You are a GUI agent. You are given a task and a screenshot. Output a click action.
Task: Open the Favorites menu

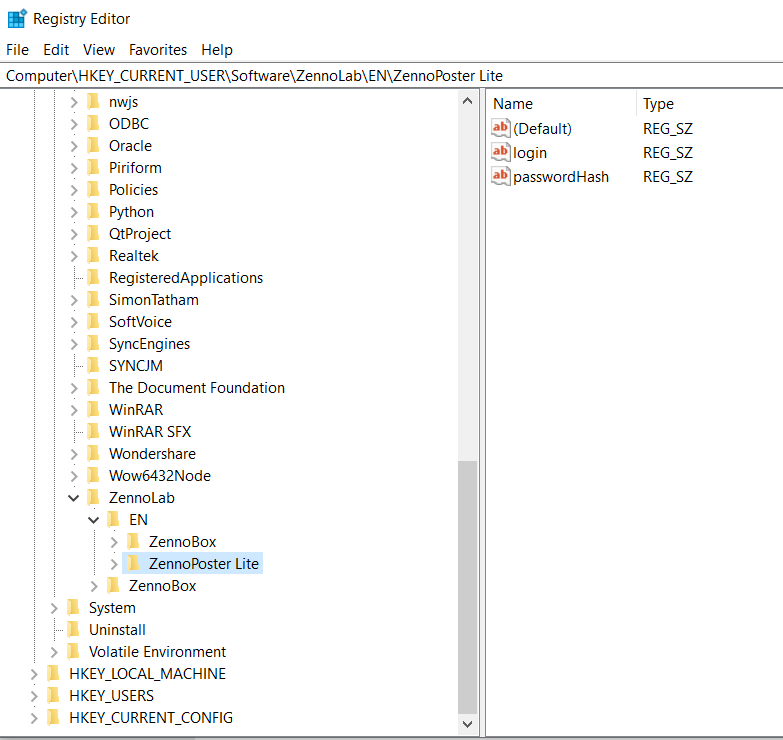tap(158, 49)
